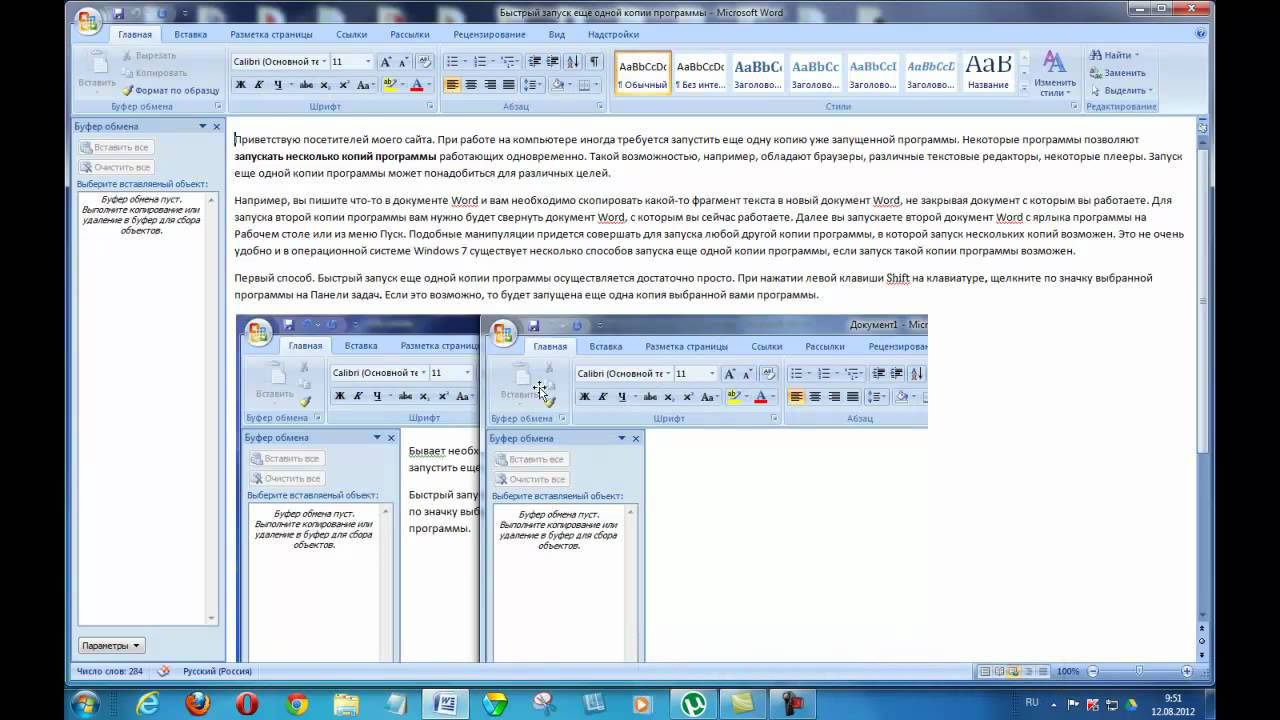Decrease the font size
The width and height of the screenshot is (1280, 720).
click(x=402, y=62)
